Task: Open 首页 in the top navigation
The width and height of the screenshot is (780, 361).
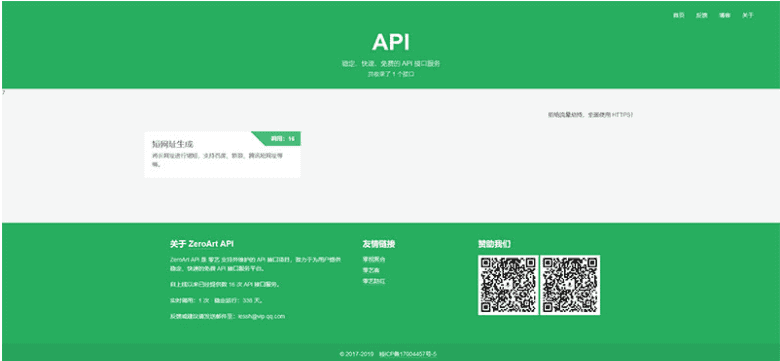Action: coord(679,15)
